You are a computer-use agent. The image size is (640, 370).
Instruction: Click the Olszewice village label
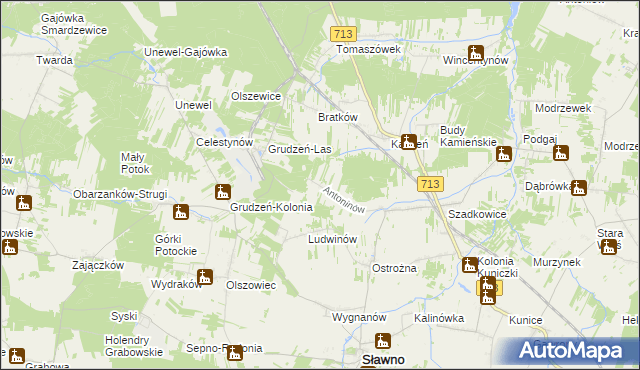pos(256,96)
